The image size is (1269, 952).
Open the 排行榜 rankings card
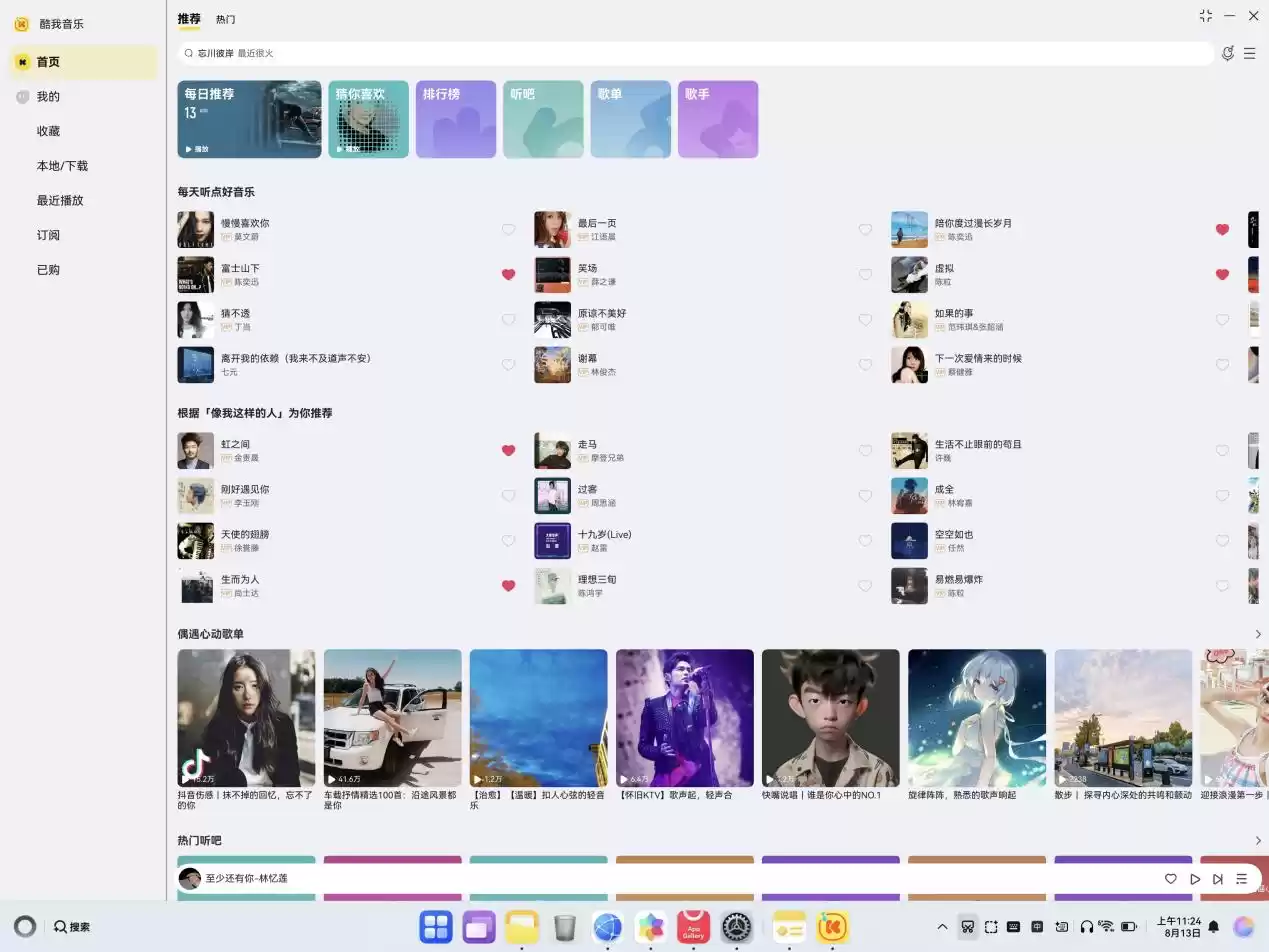(x=456, y=118)
